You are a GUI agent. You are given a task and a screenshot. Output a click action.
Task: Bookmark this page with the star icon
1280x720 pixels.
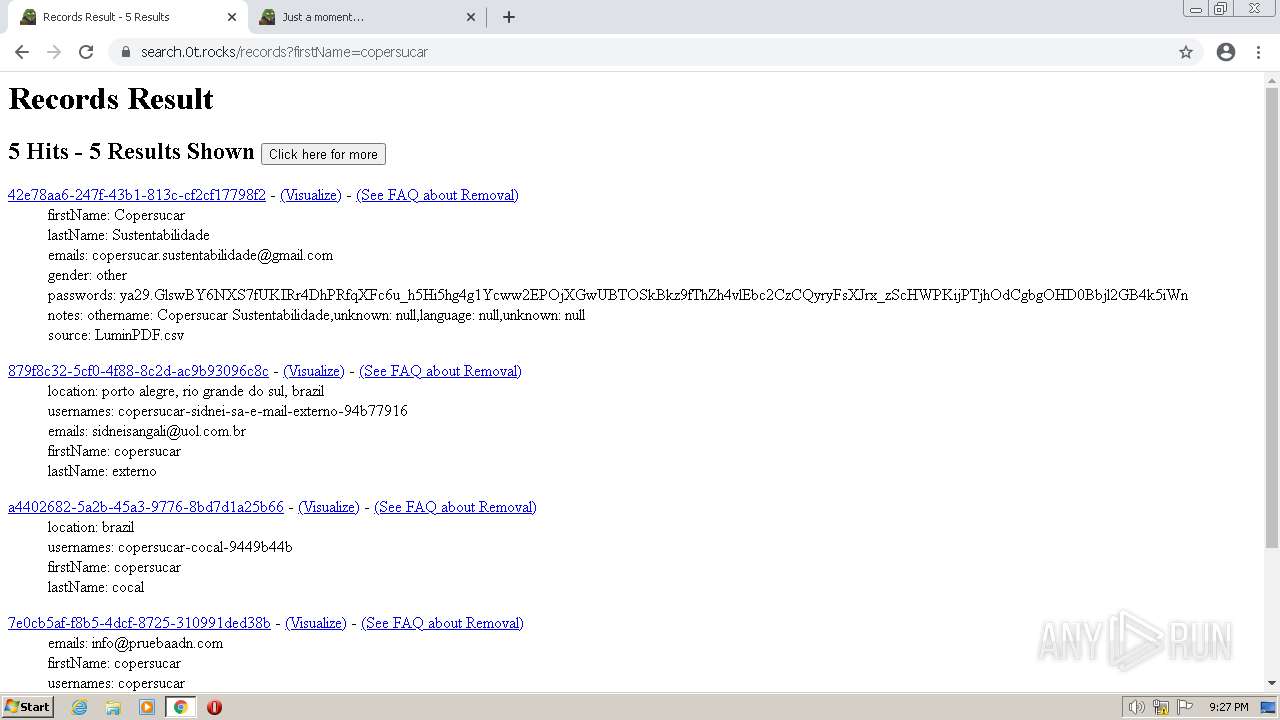point(1186,52)
